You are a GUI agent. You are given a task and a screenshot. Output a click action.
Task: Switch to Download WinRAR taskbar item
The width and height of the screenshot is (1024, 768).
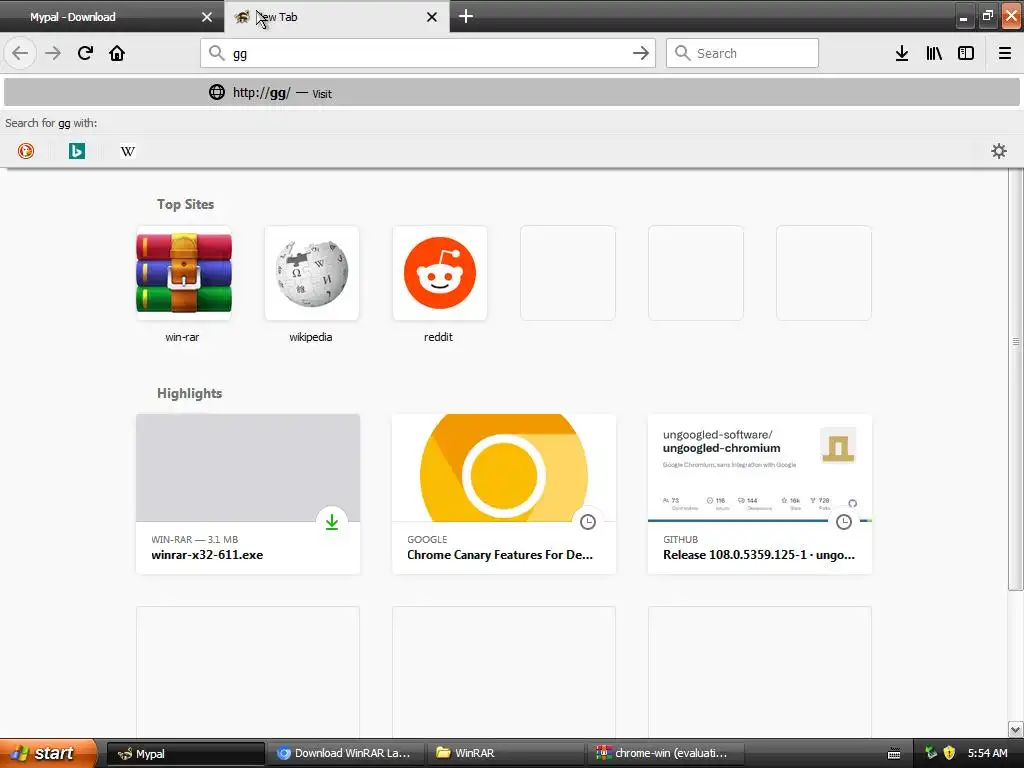tap(346, 754)
